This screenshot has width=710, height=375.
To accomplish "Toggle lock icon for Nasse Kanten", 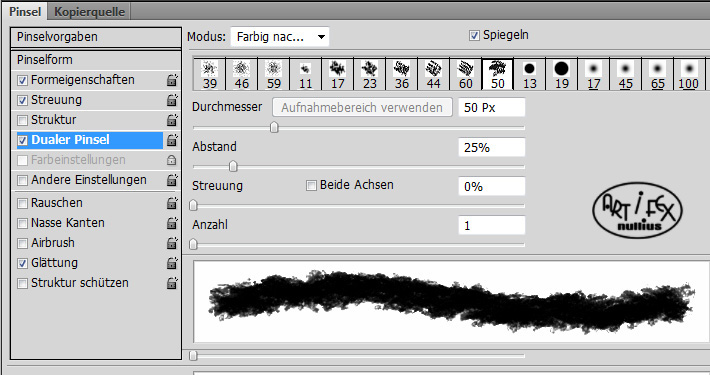I will coord(172,223).
